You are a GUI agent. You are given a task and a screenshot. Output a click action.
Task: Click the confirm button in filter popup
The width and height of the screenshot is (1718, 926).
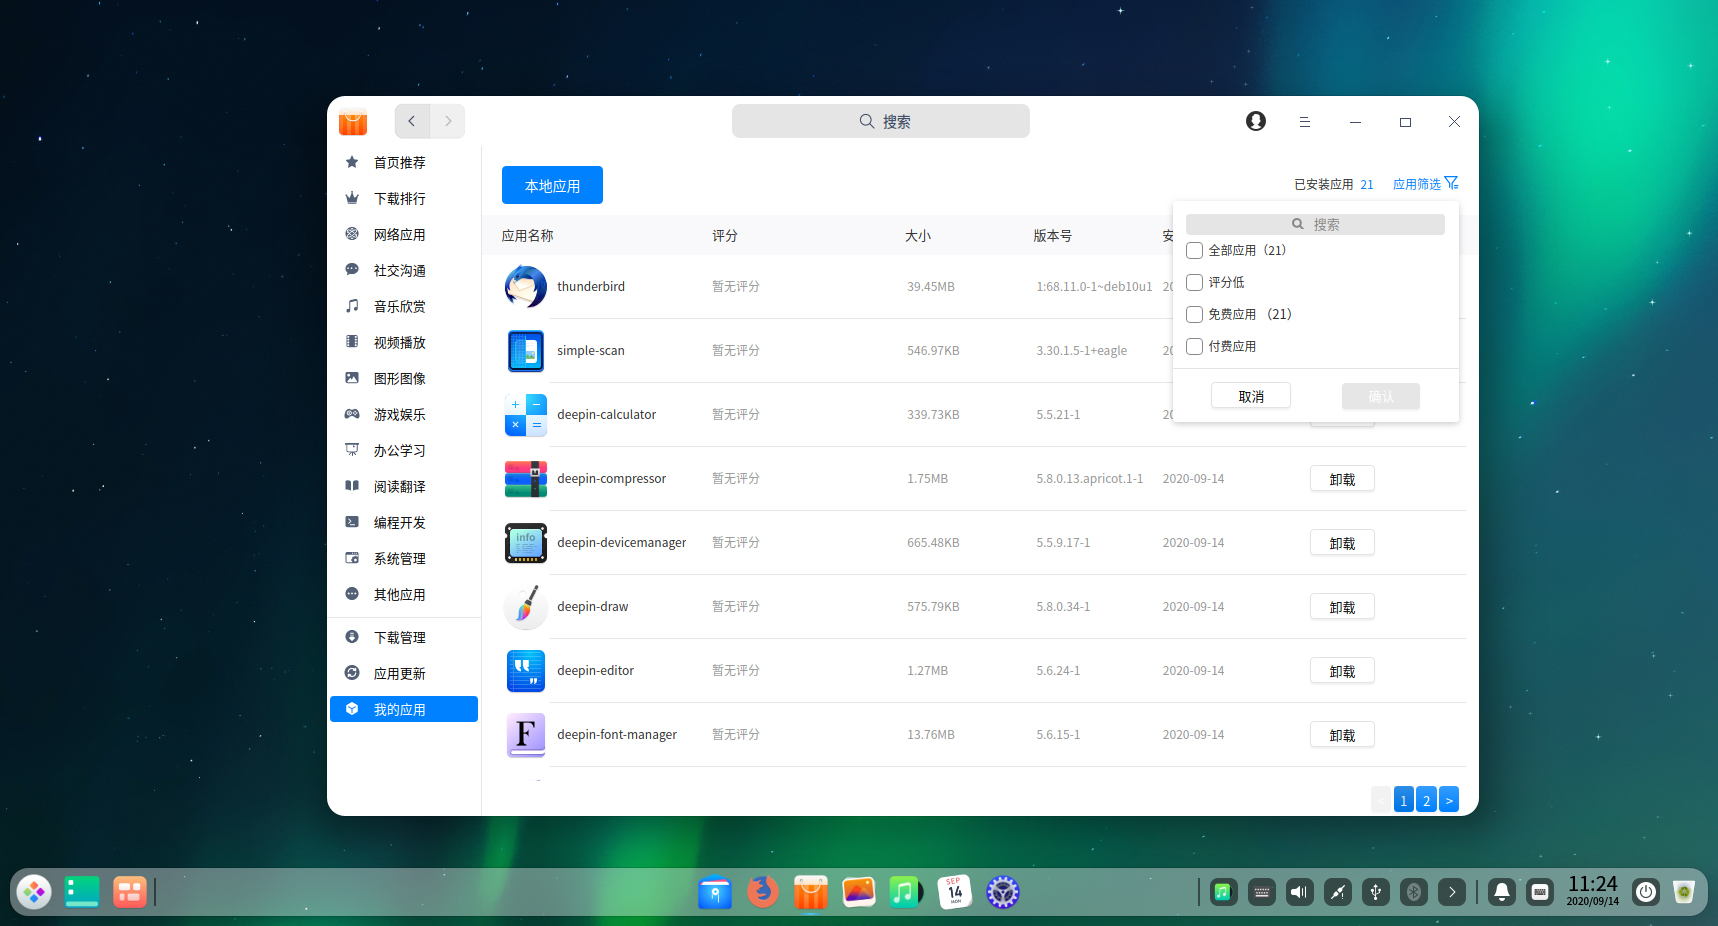[1381, 396]
